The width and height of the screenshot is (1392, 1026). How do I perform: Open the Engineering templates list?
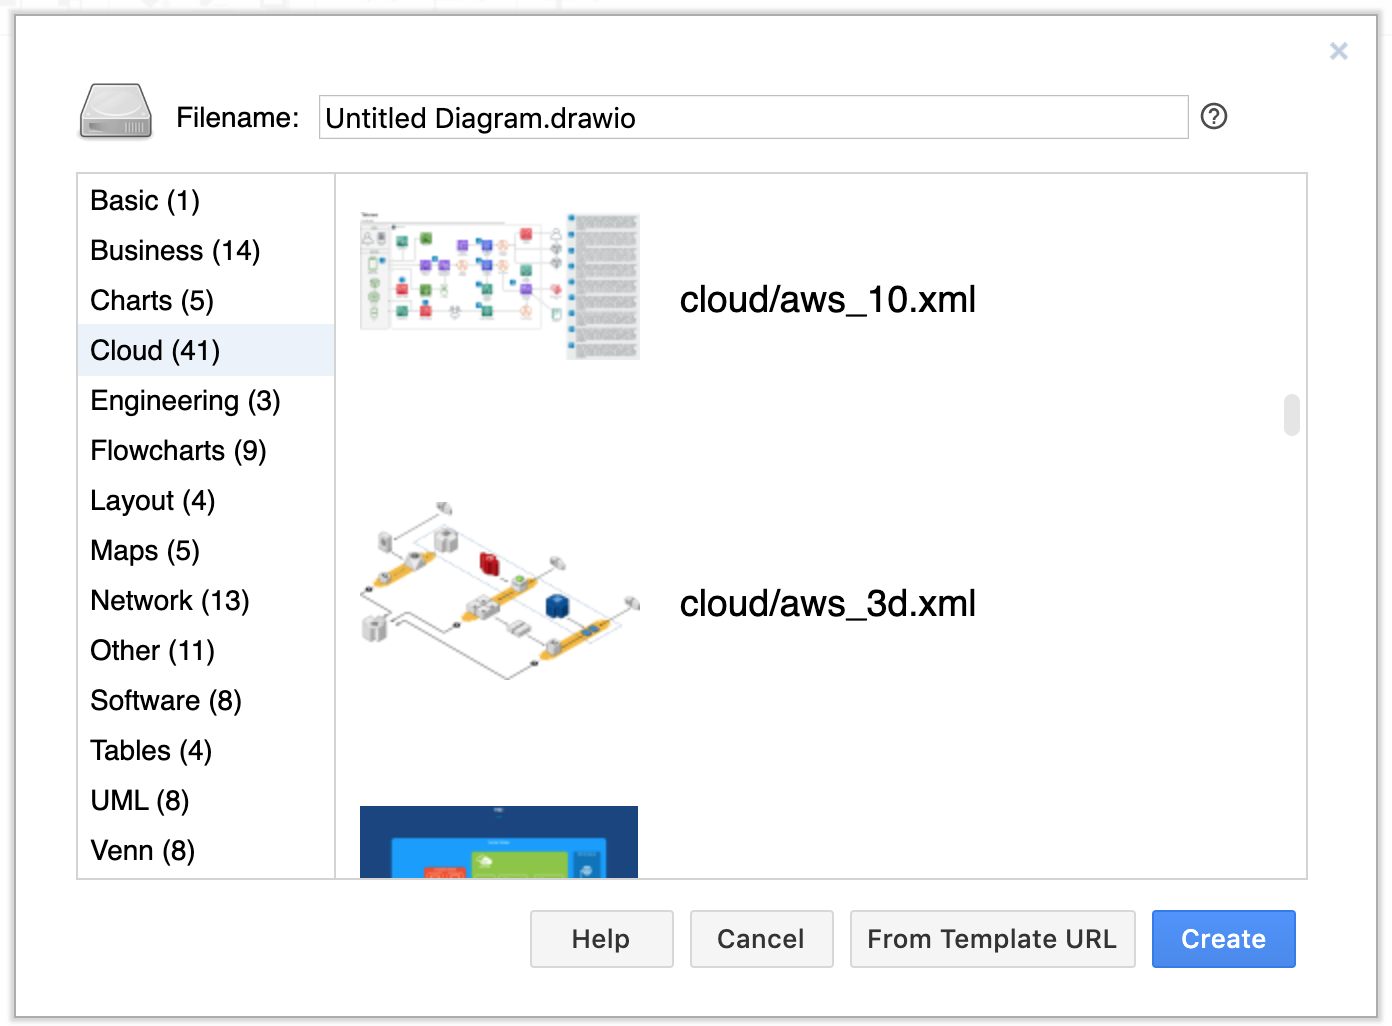(185, 400)
